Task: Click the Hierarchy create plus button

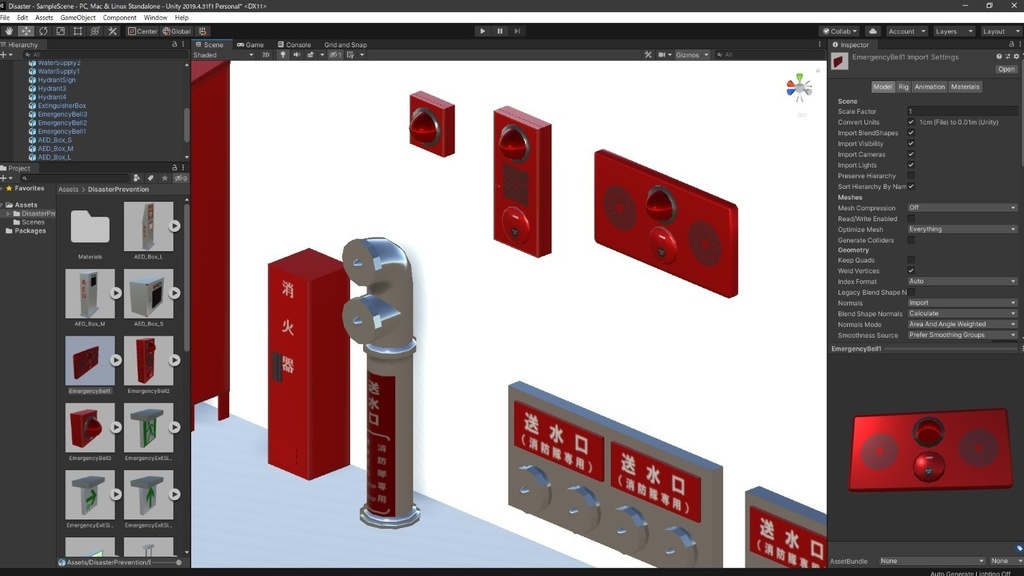Action: (x=4, y=55)
